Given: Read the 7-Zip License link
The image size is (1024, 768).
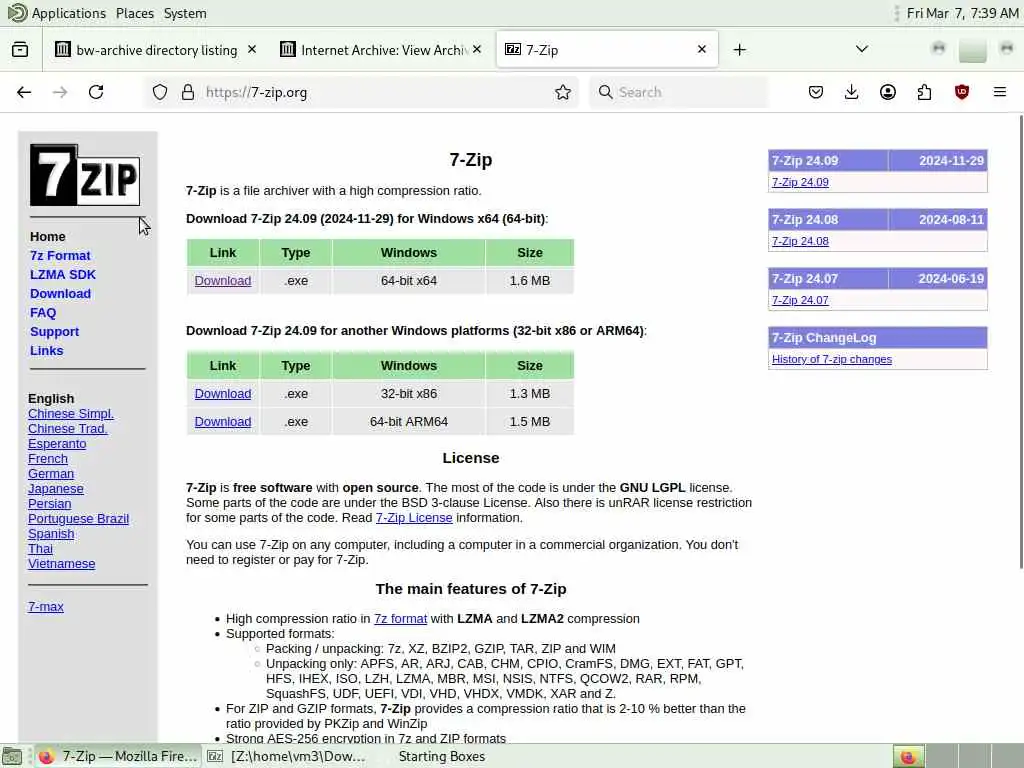Looking at the screenshot, I should [x=414, y=518].
